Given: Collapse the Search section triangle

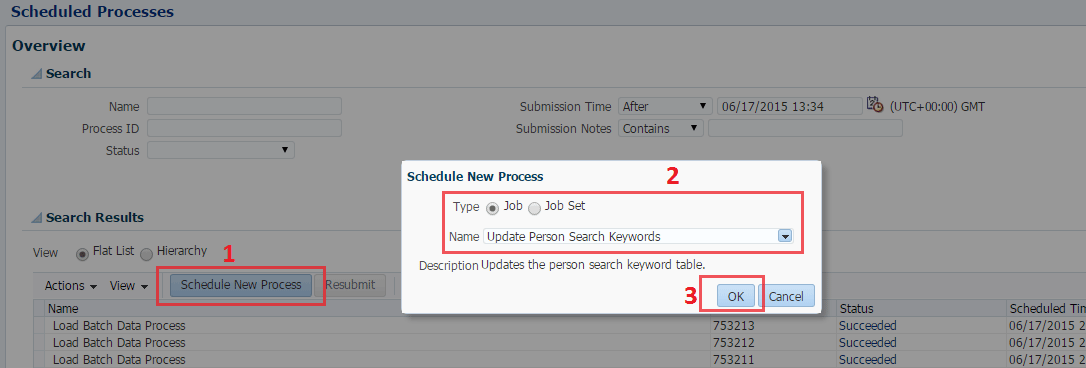Looking at the screenshot, I should tap(37, 74).
